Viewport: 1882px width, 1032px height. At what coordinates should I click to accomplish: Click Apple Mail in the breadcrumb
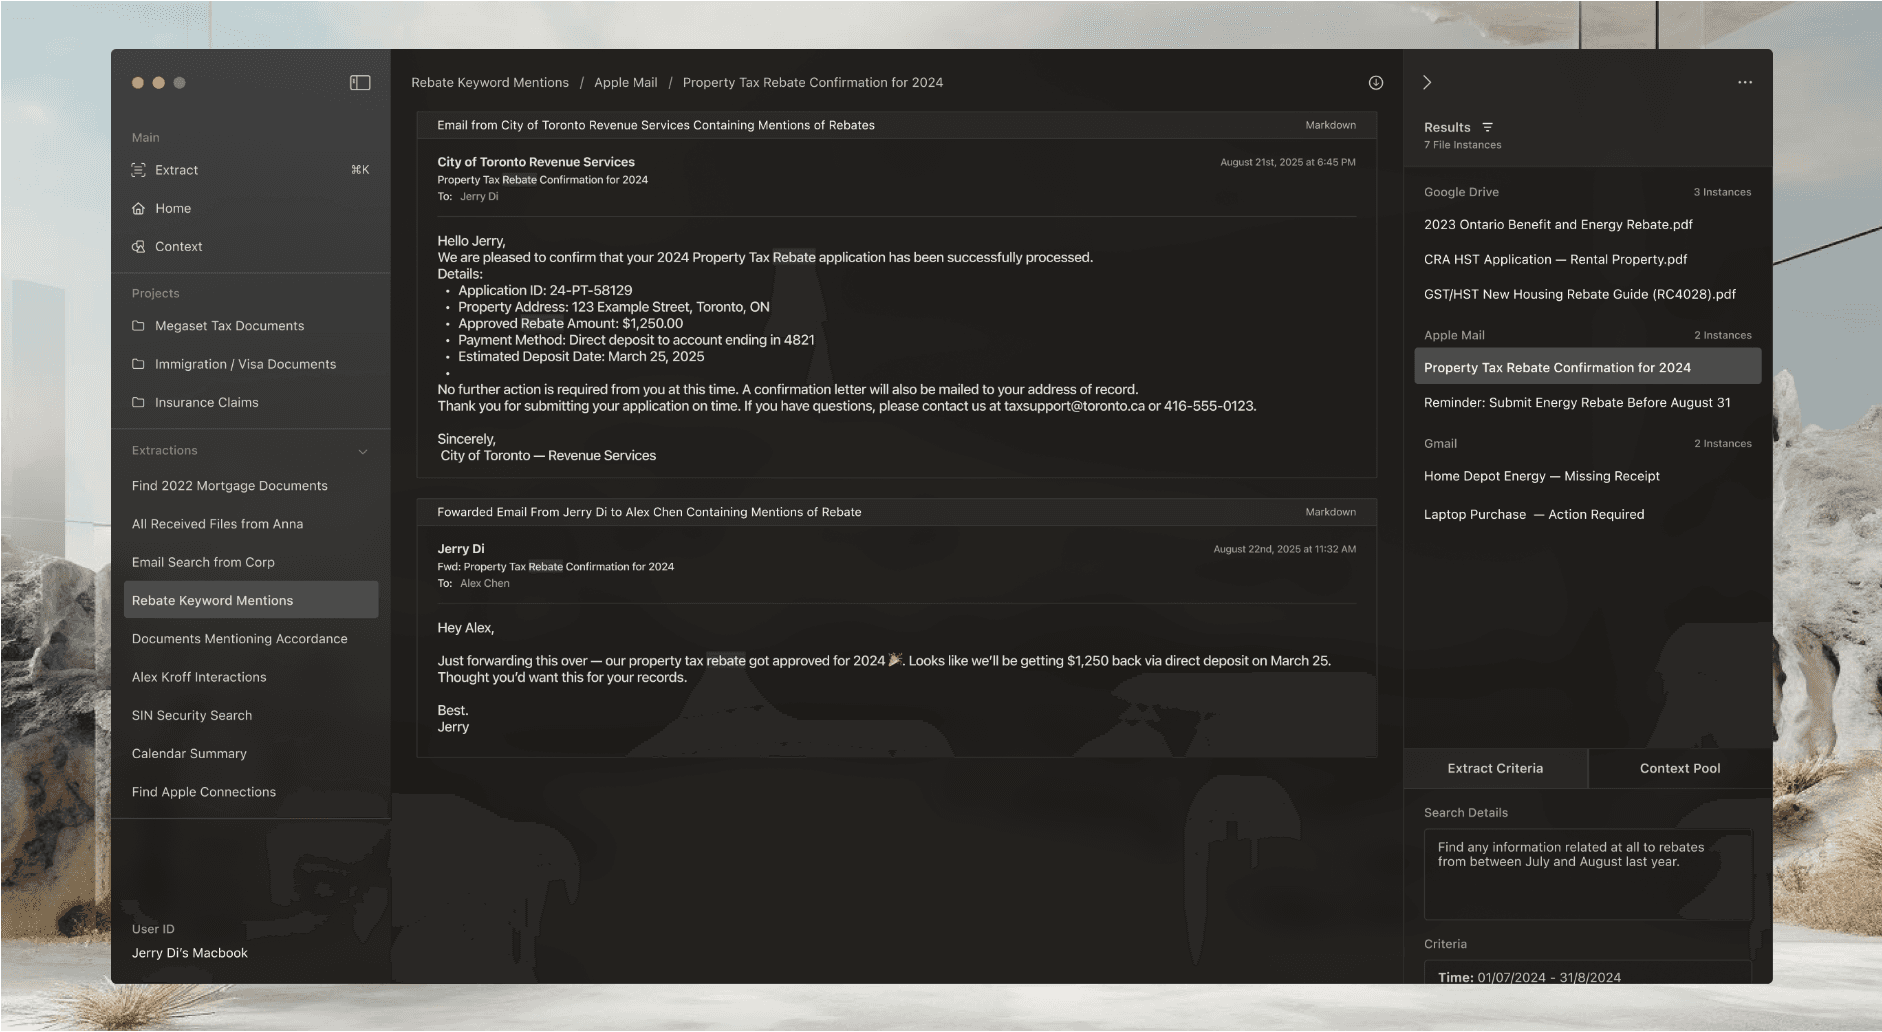pos(626,83)
